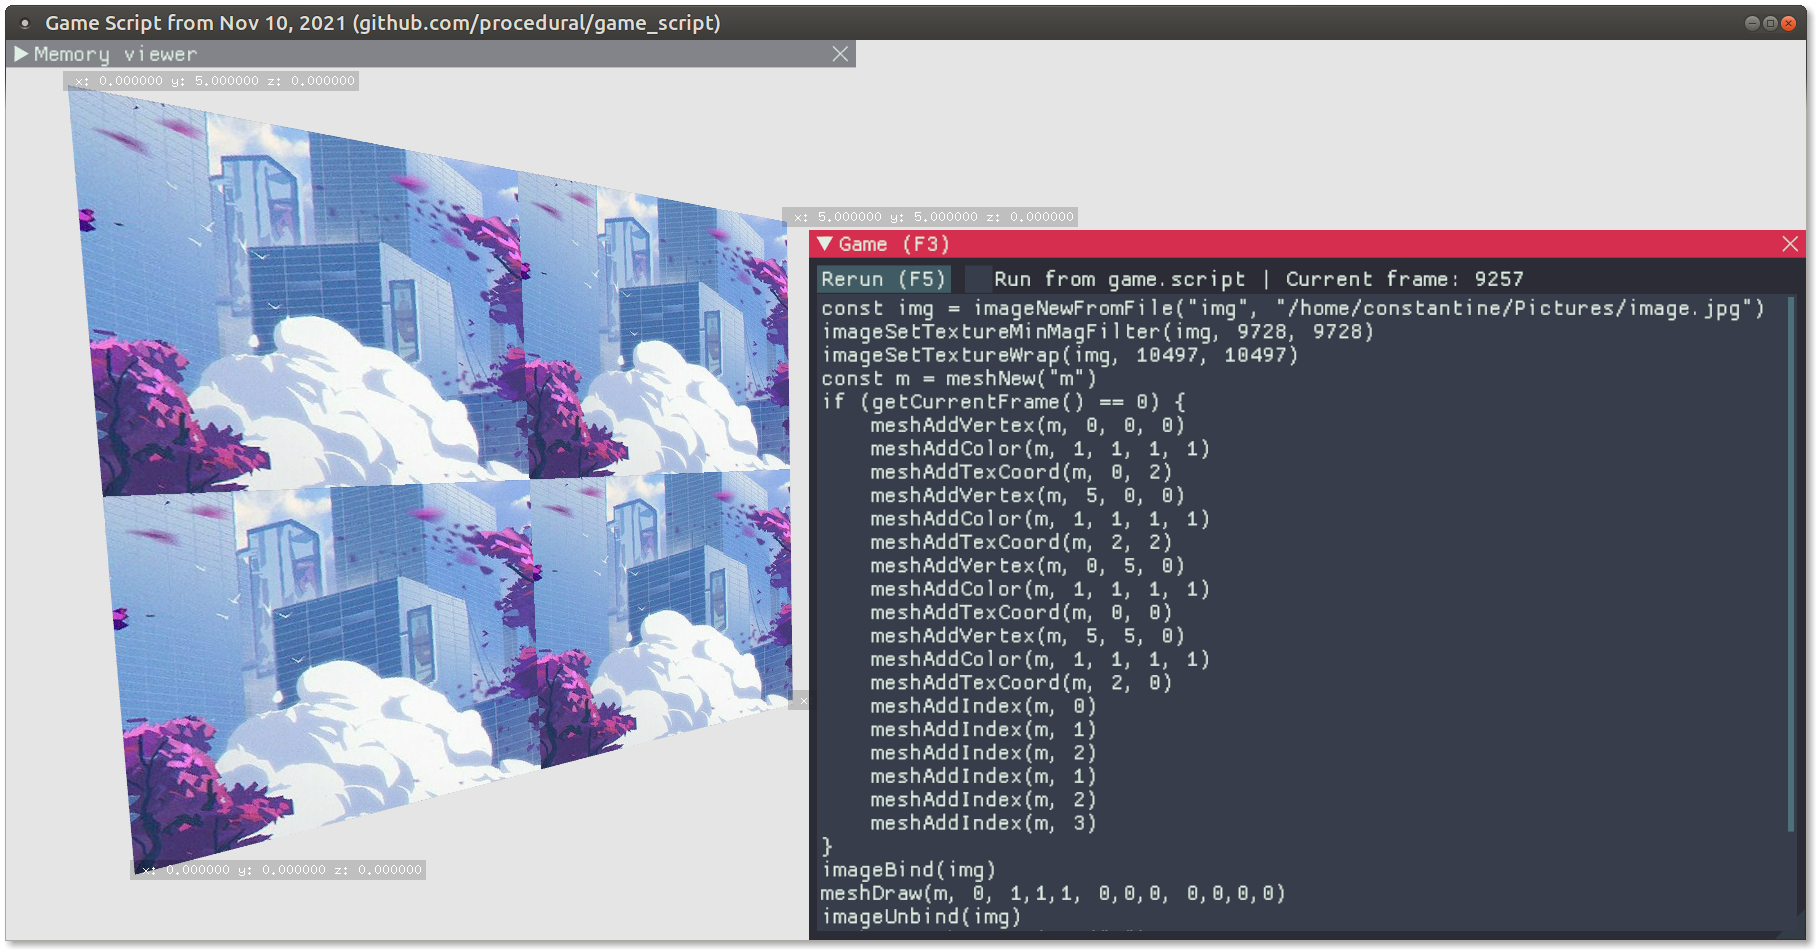Close the Memory viewer panel
Image resolution: width=1816 pixels, height=950 pixels.
(840, 54)
